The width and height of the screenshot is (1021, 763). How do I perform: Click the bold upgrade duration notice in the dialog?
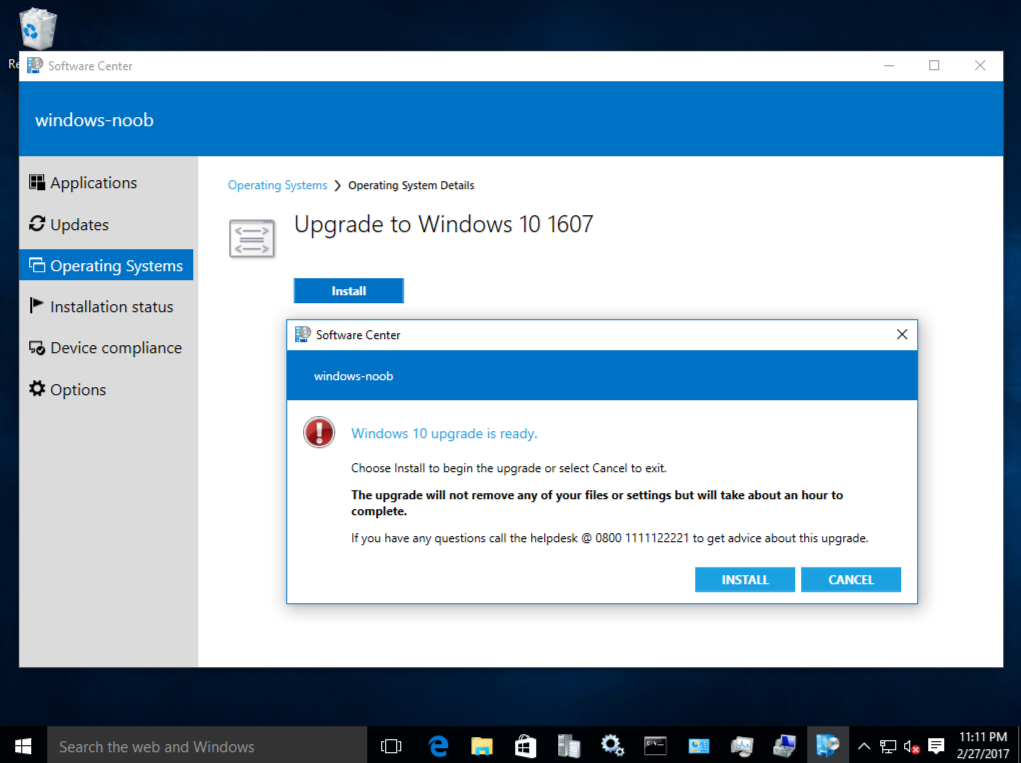click(x=597, y=503)
